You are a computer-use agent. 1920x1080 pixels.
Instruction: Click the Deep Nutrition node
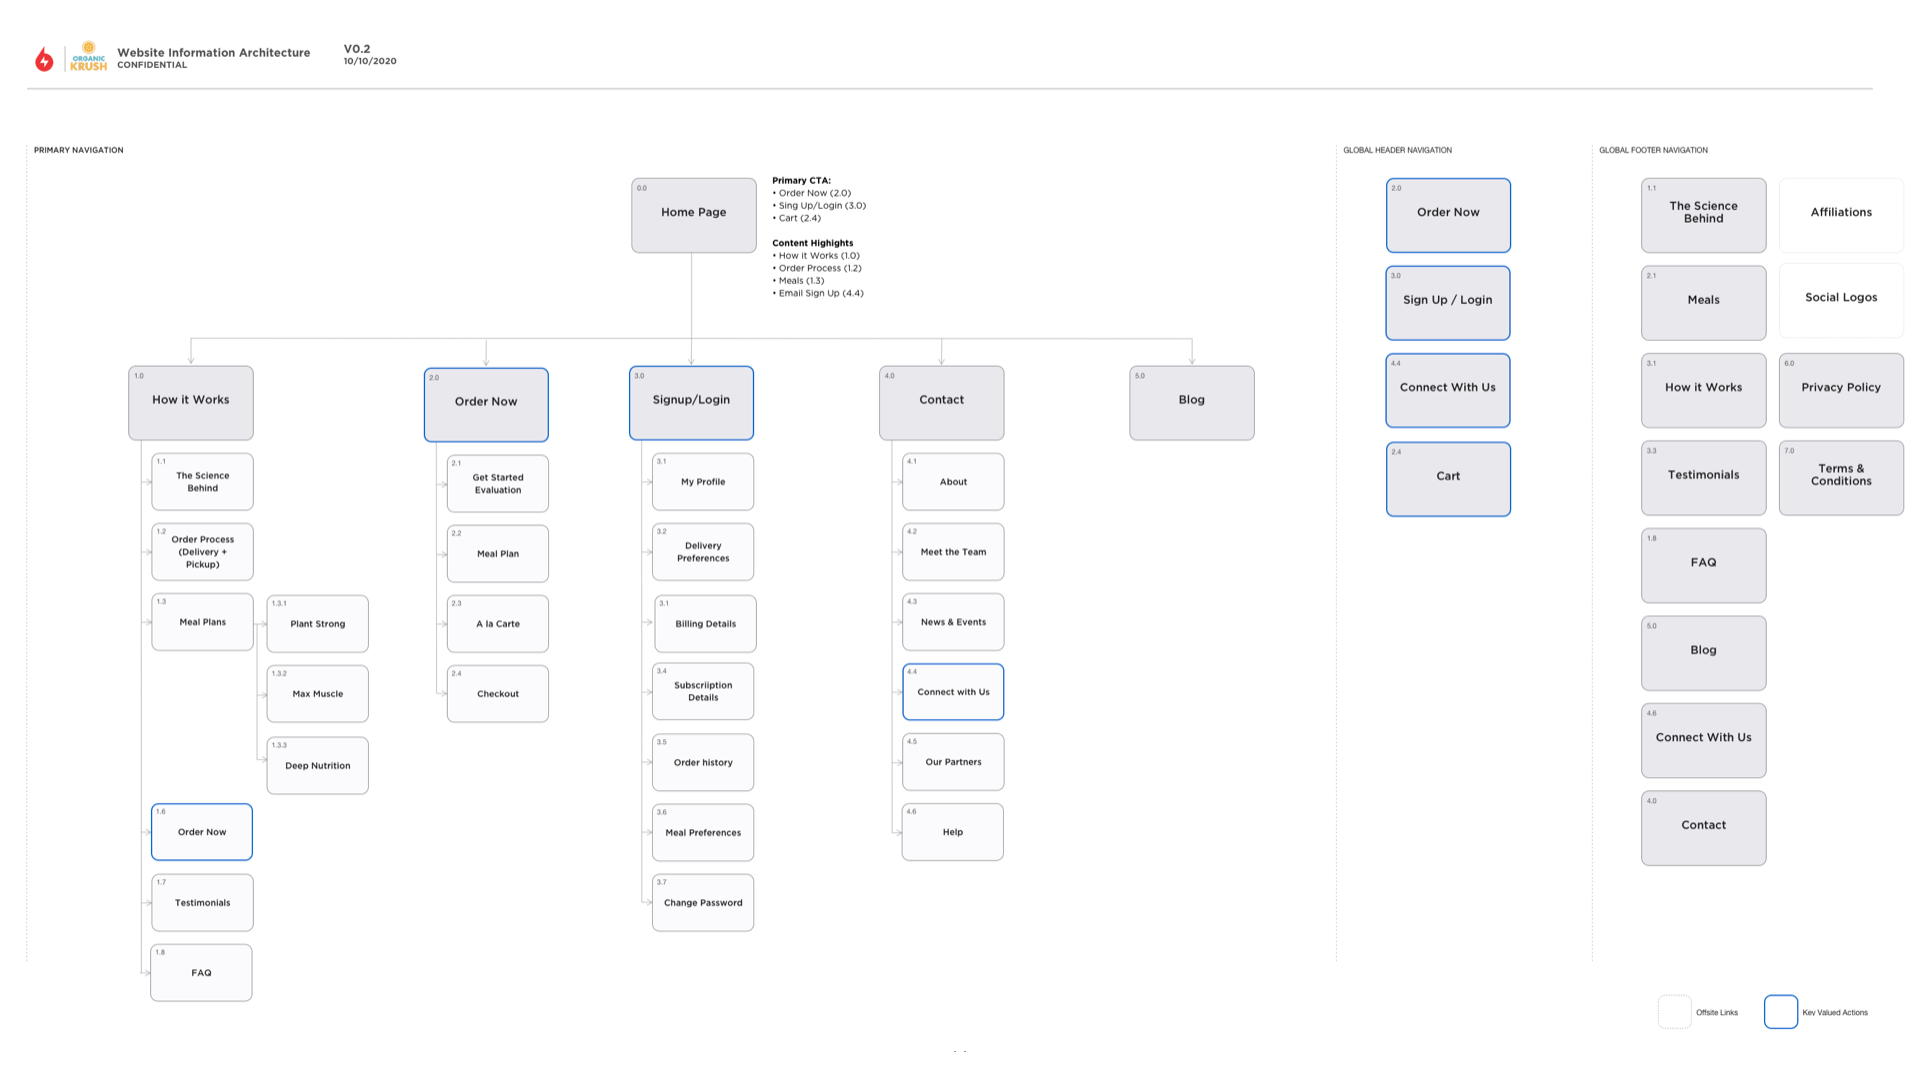click(317, 766)
